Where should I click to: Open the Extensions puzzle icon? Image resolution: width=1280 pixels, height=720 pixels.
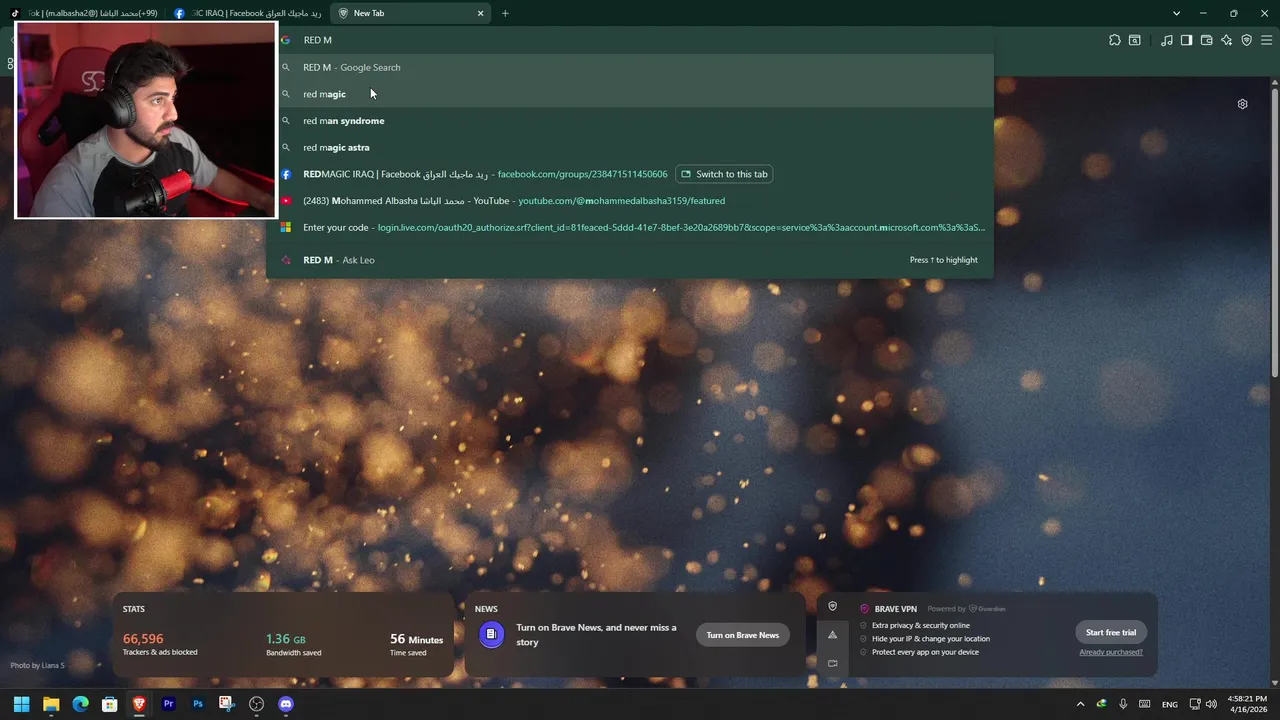pyautogui.click(x=1115, y=40)
